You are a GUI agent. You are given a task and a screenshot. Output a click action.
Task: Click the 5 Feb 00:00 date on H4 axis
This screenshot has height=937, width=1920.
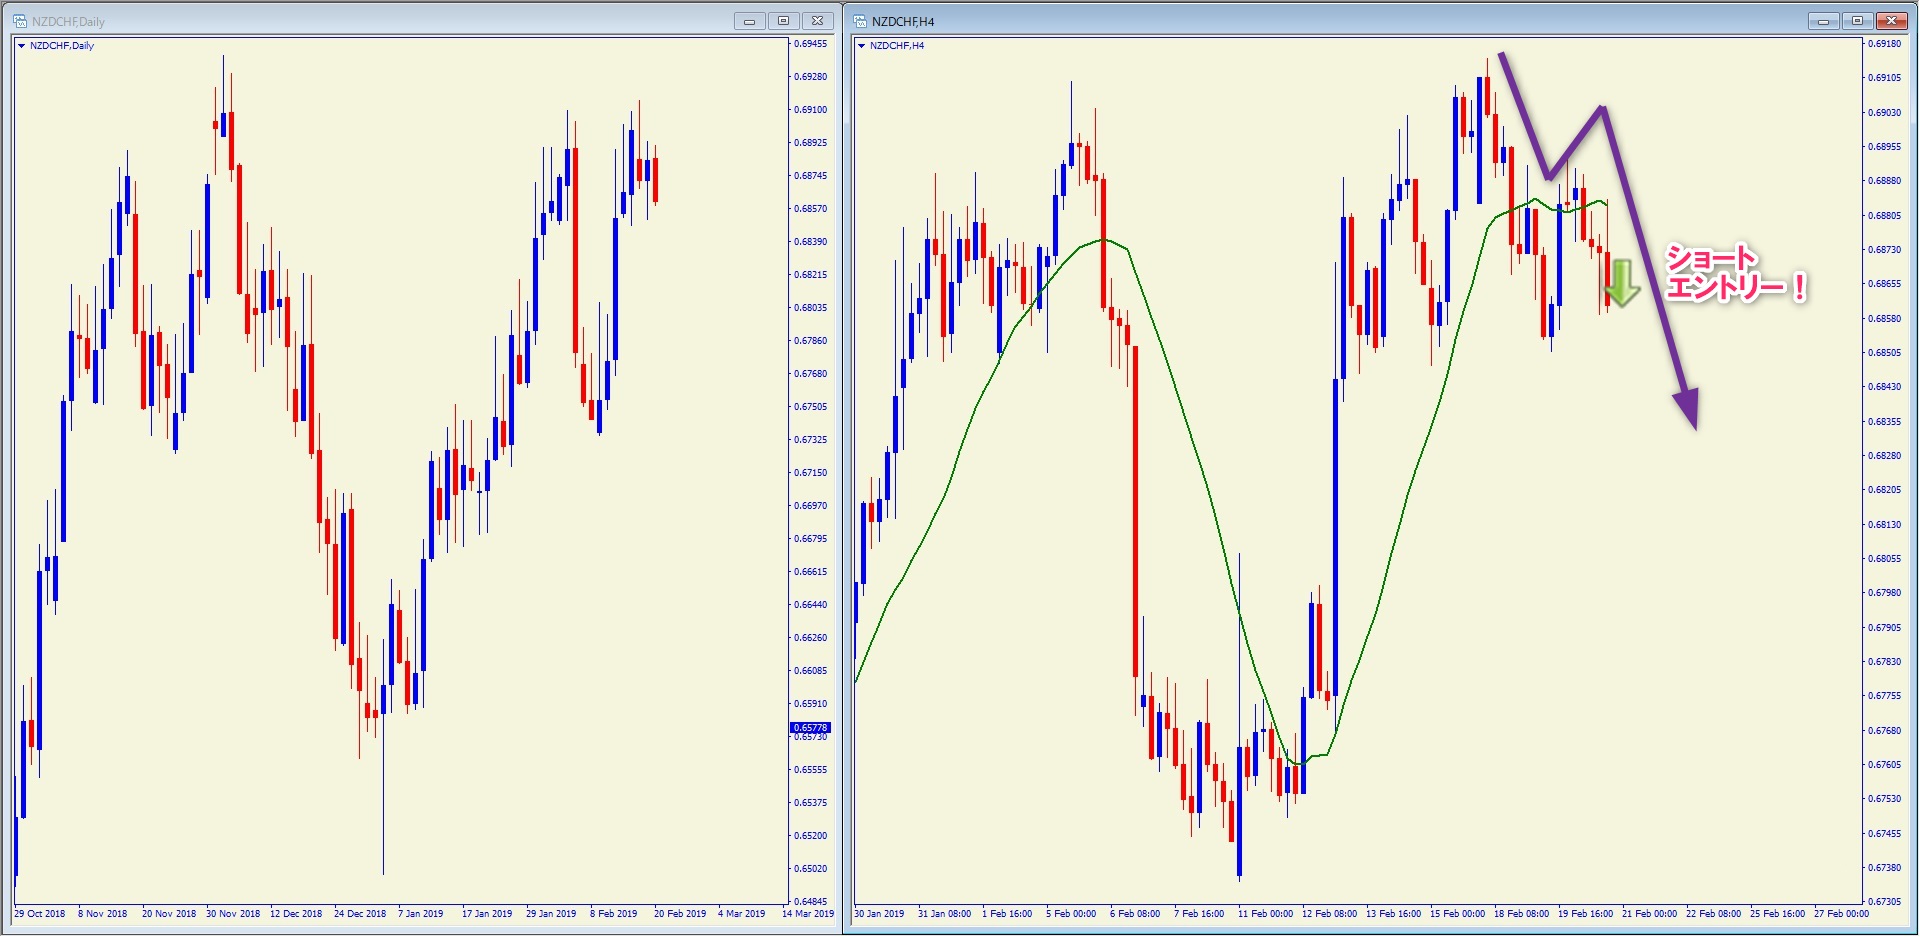point(1071,914)
